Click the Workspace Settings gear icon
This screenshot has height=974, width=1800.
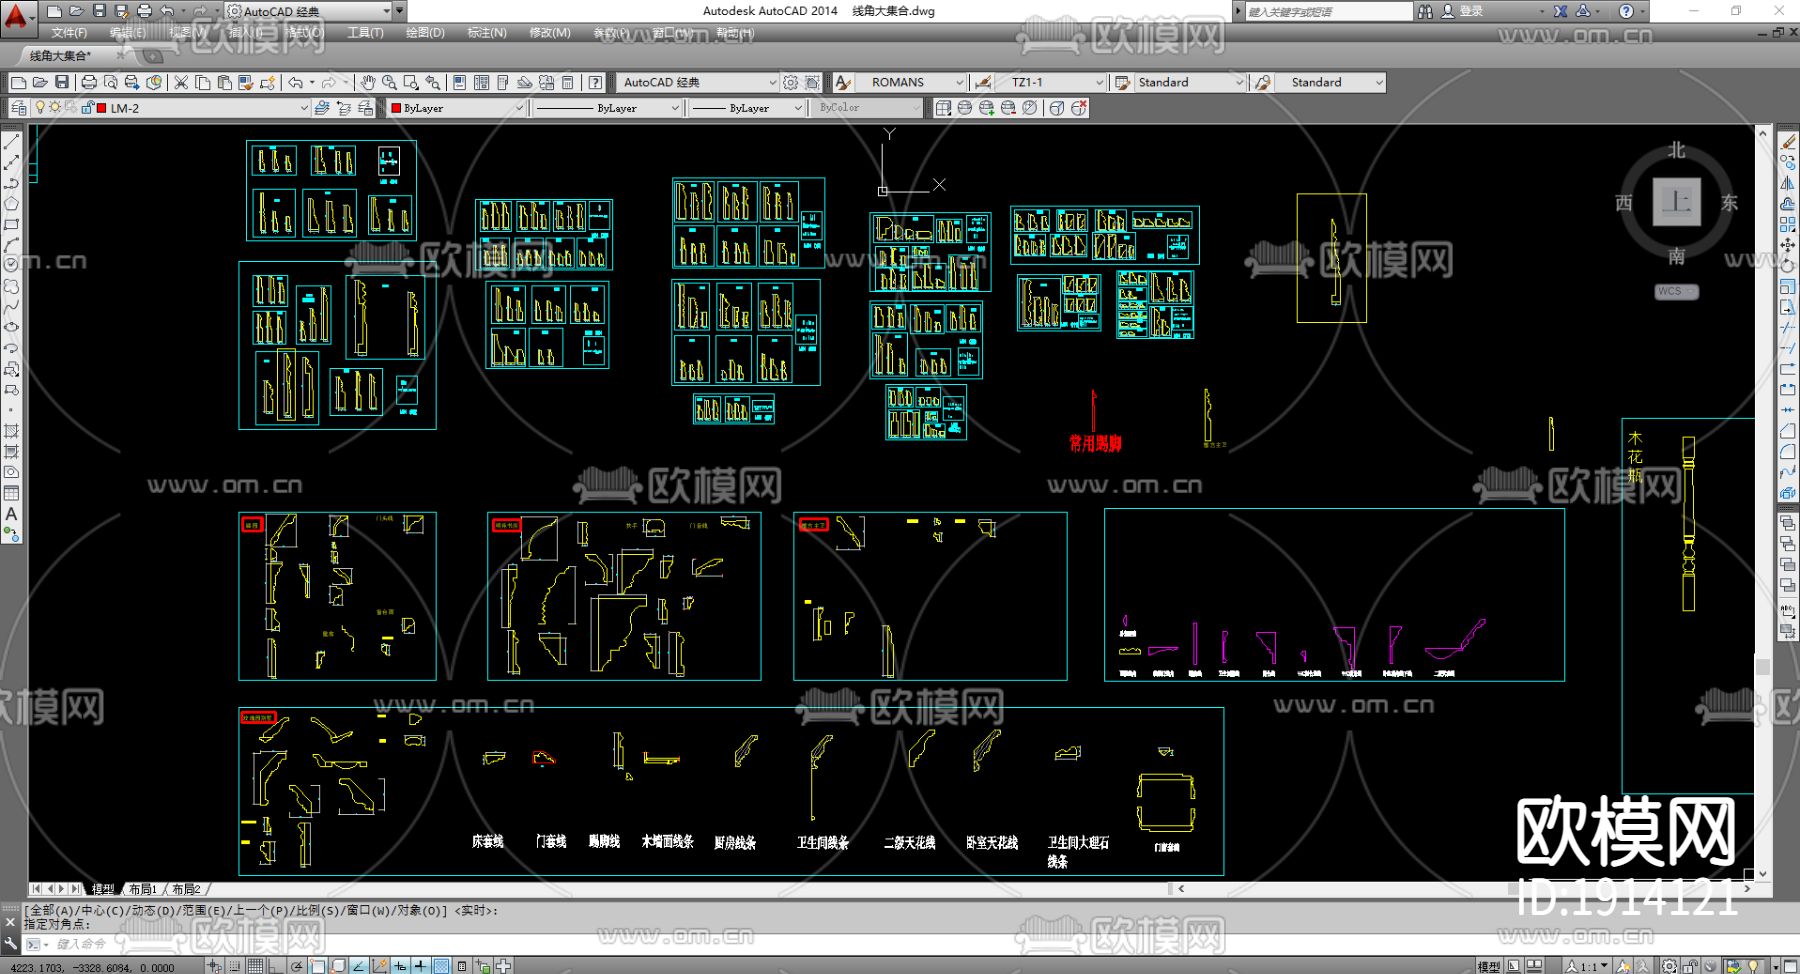[791, 83]
